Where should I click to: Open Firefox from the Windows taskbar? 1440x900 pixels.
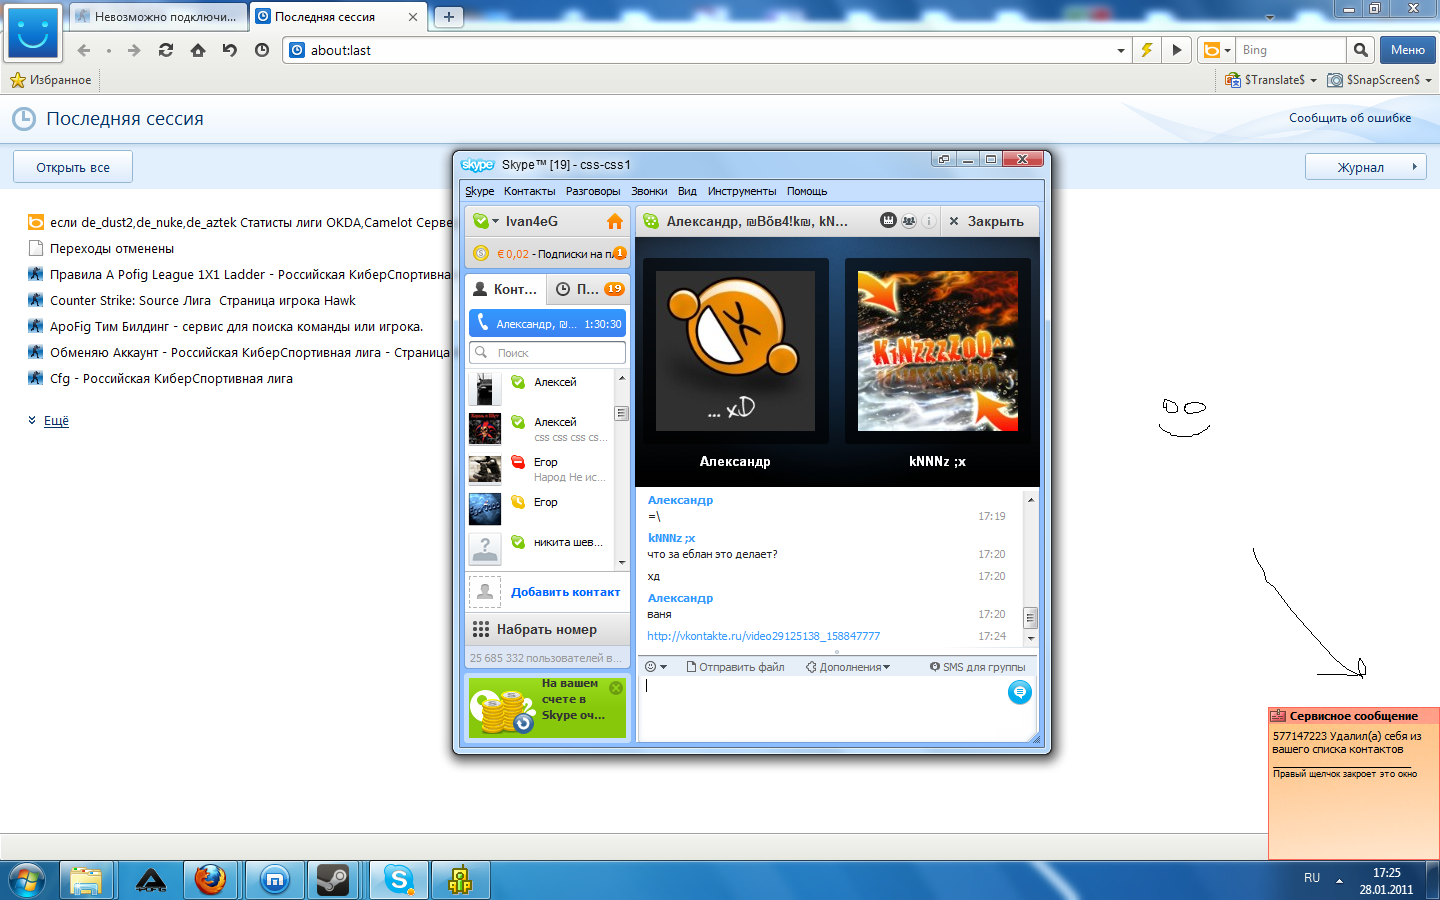pyautogui.click(x=210, y=880)
